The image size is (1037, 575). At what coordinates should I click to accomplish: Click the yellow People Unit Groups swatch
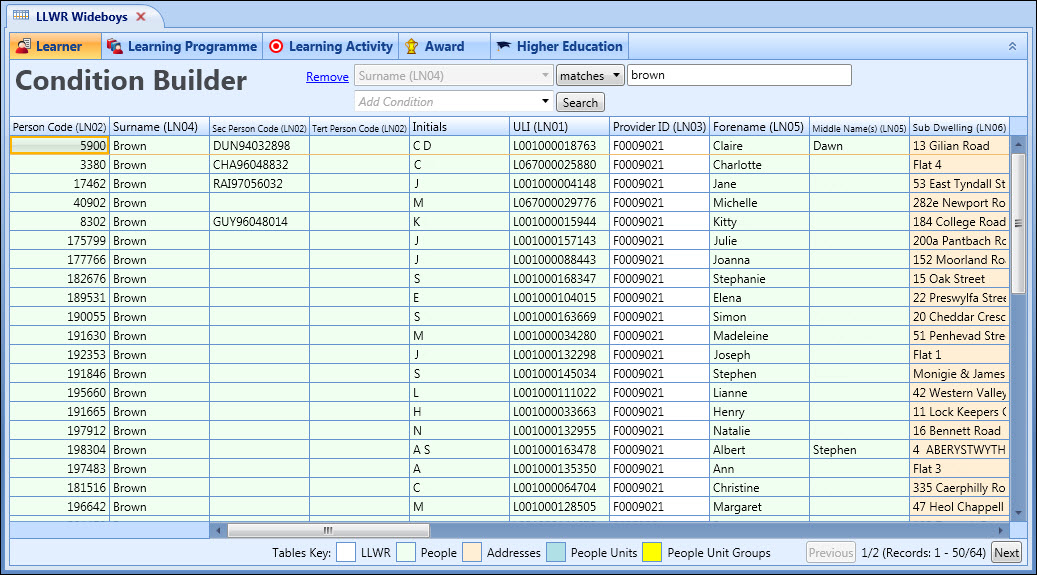(652, 553)
